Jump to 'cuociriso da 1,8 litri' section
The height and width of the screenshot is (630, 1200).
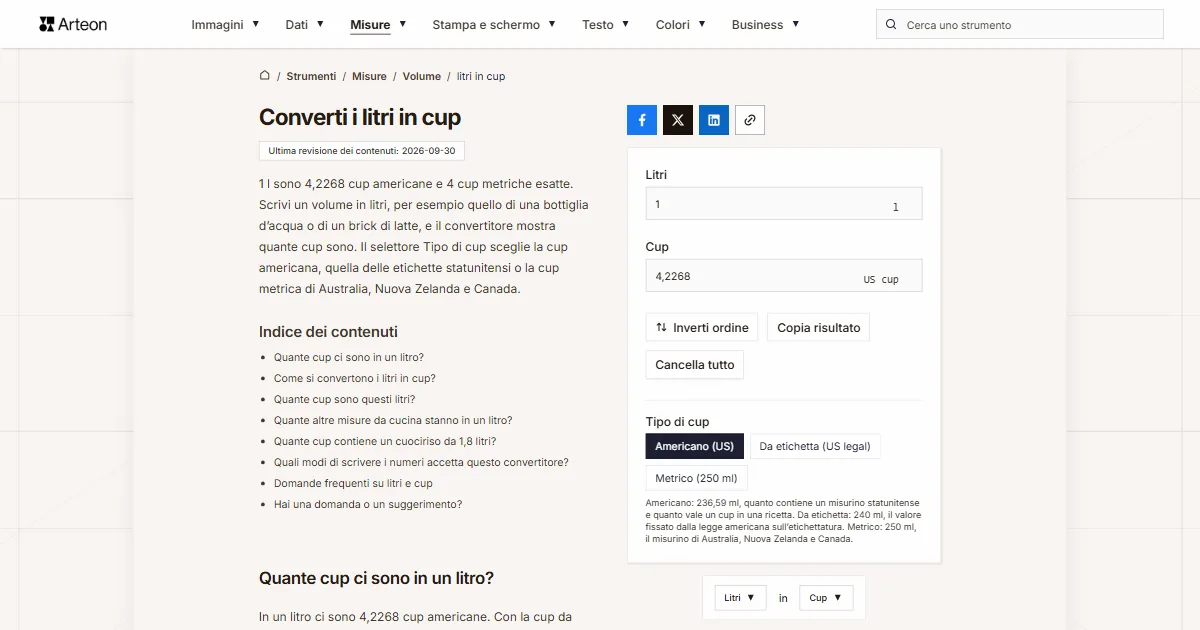385,441
